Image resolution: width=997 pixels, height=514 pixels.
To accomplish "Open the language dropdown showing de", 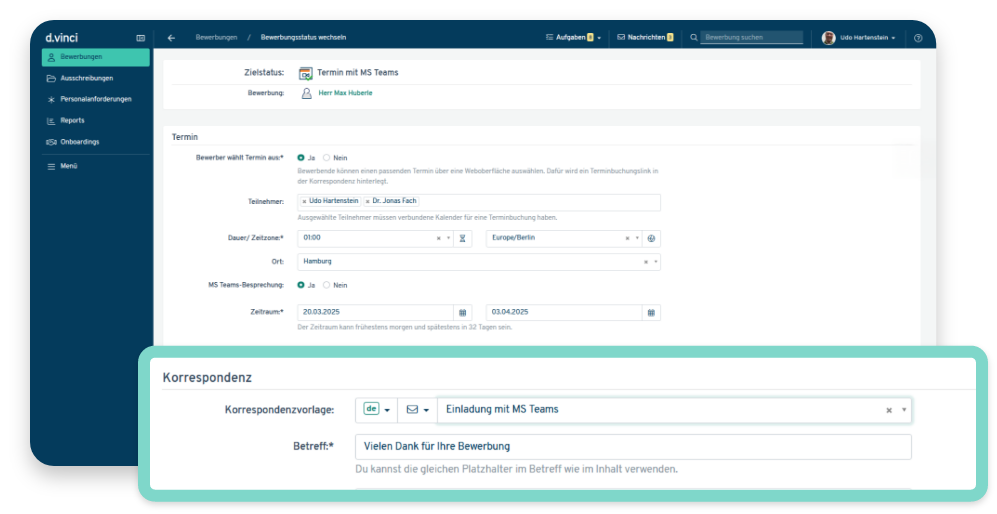I will 376,410.
